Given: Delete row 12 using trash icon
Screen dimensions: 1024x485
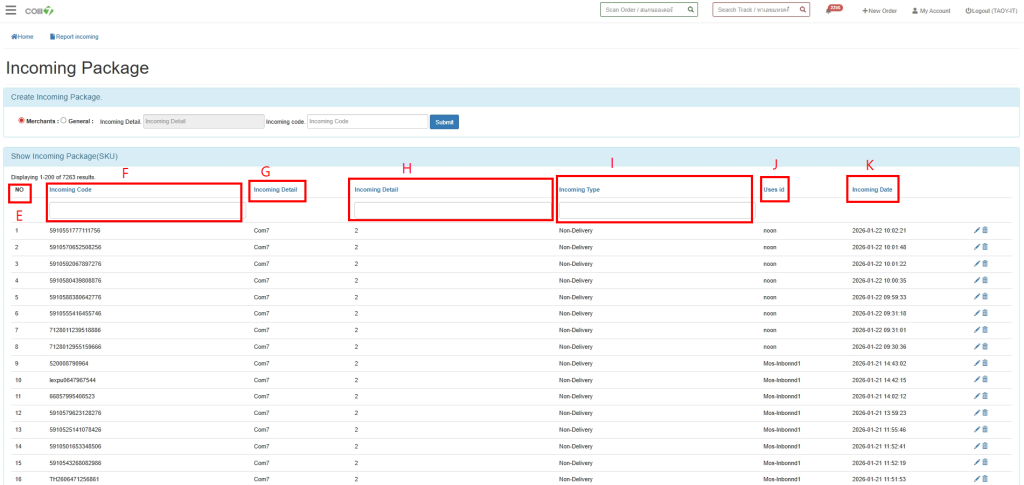Looking at the screenshot, I should pos(985,411).
